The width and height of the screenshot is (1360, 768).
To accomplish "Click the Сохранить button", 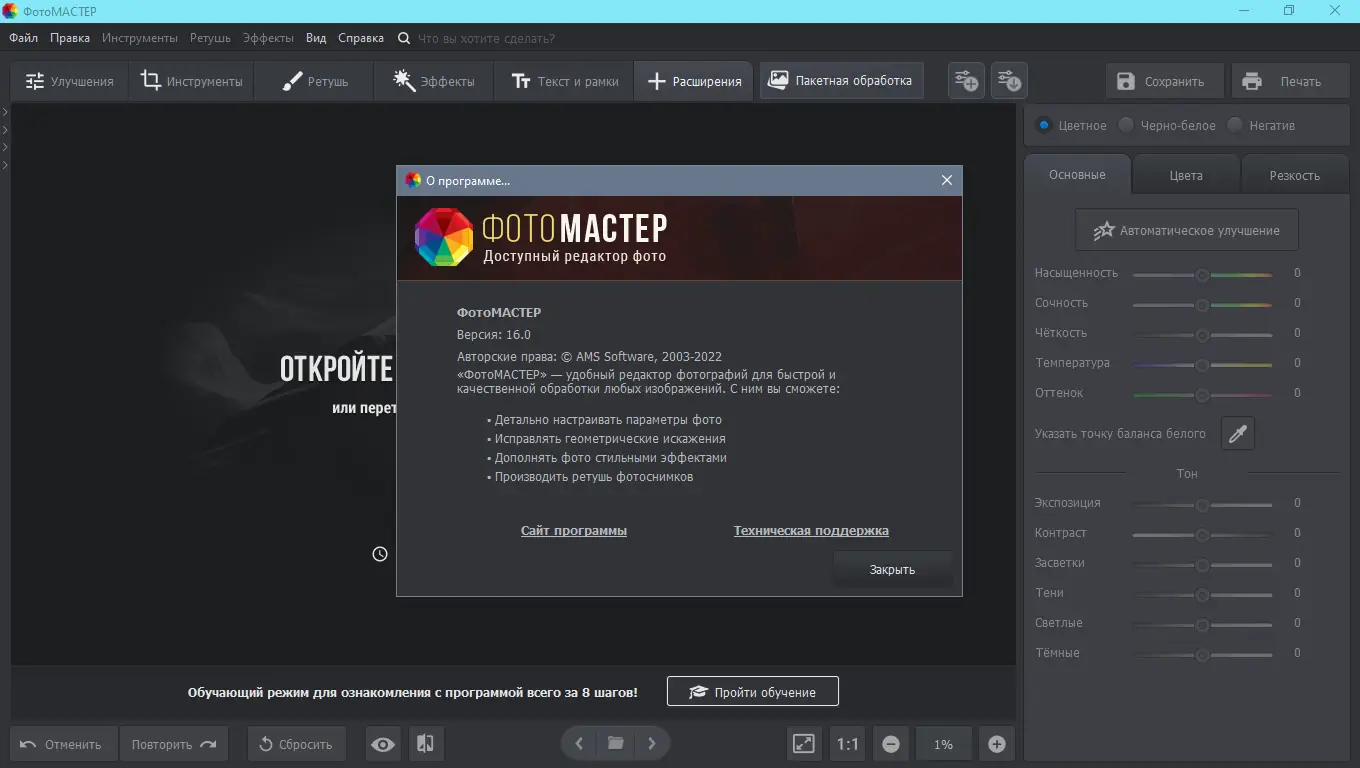I will [x=1163, y=81].
